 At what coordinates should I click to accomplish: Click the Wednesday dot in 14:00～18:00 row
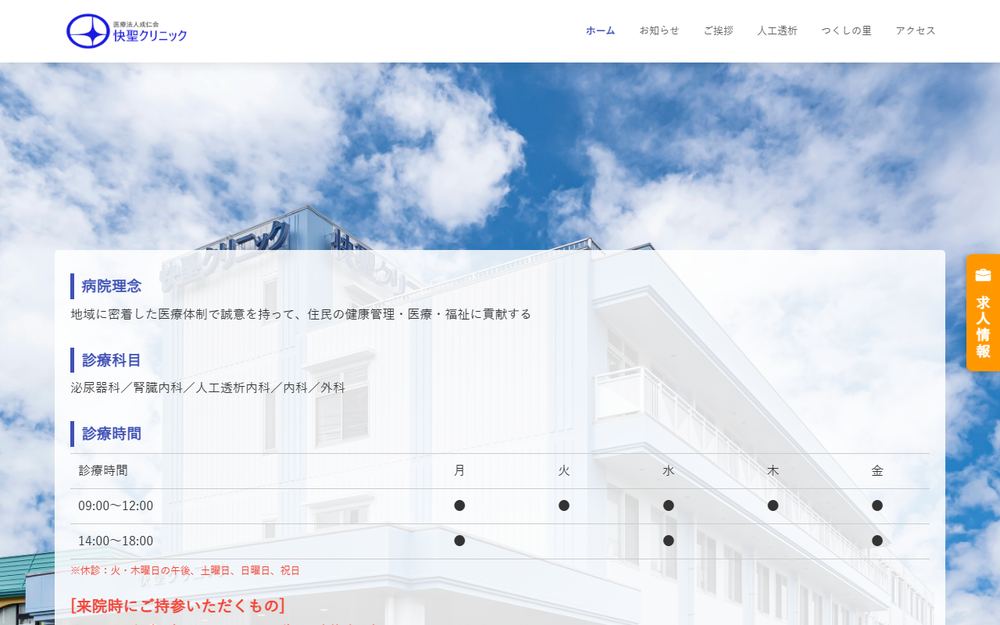tap(668, 541)
